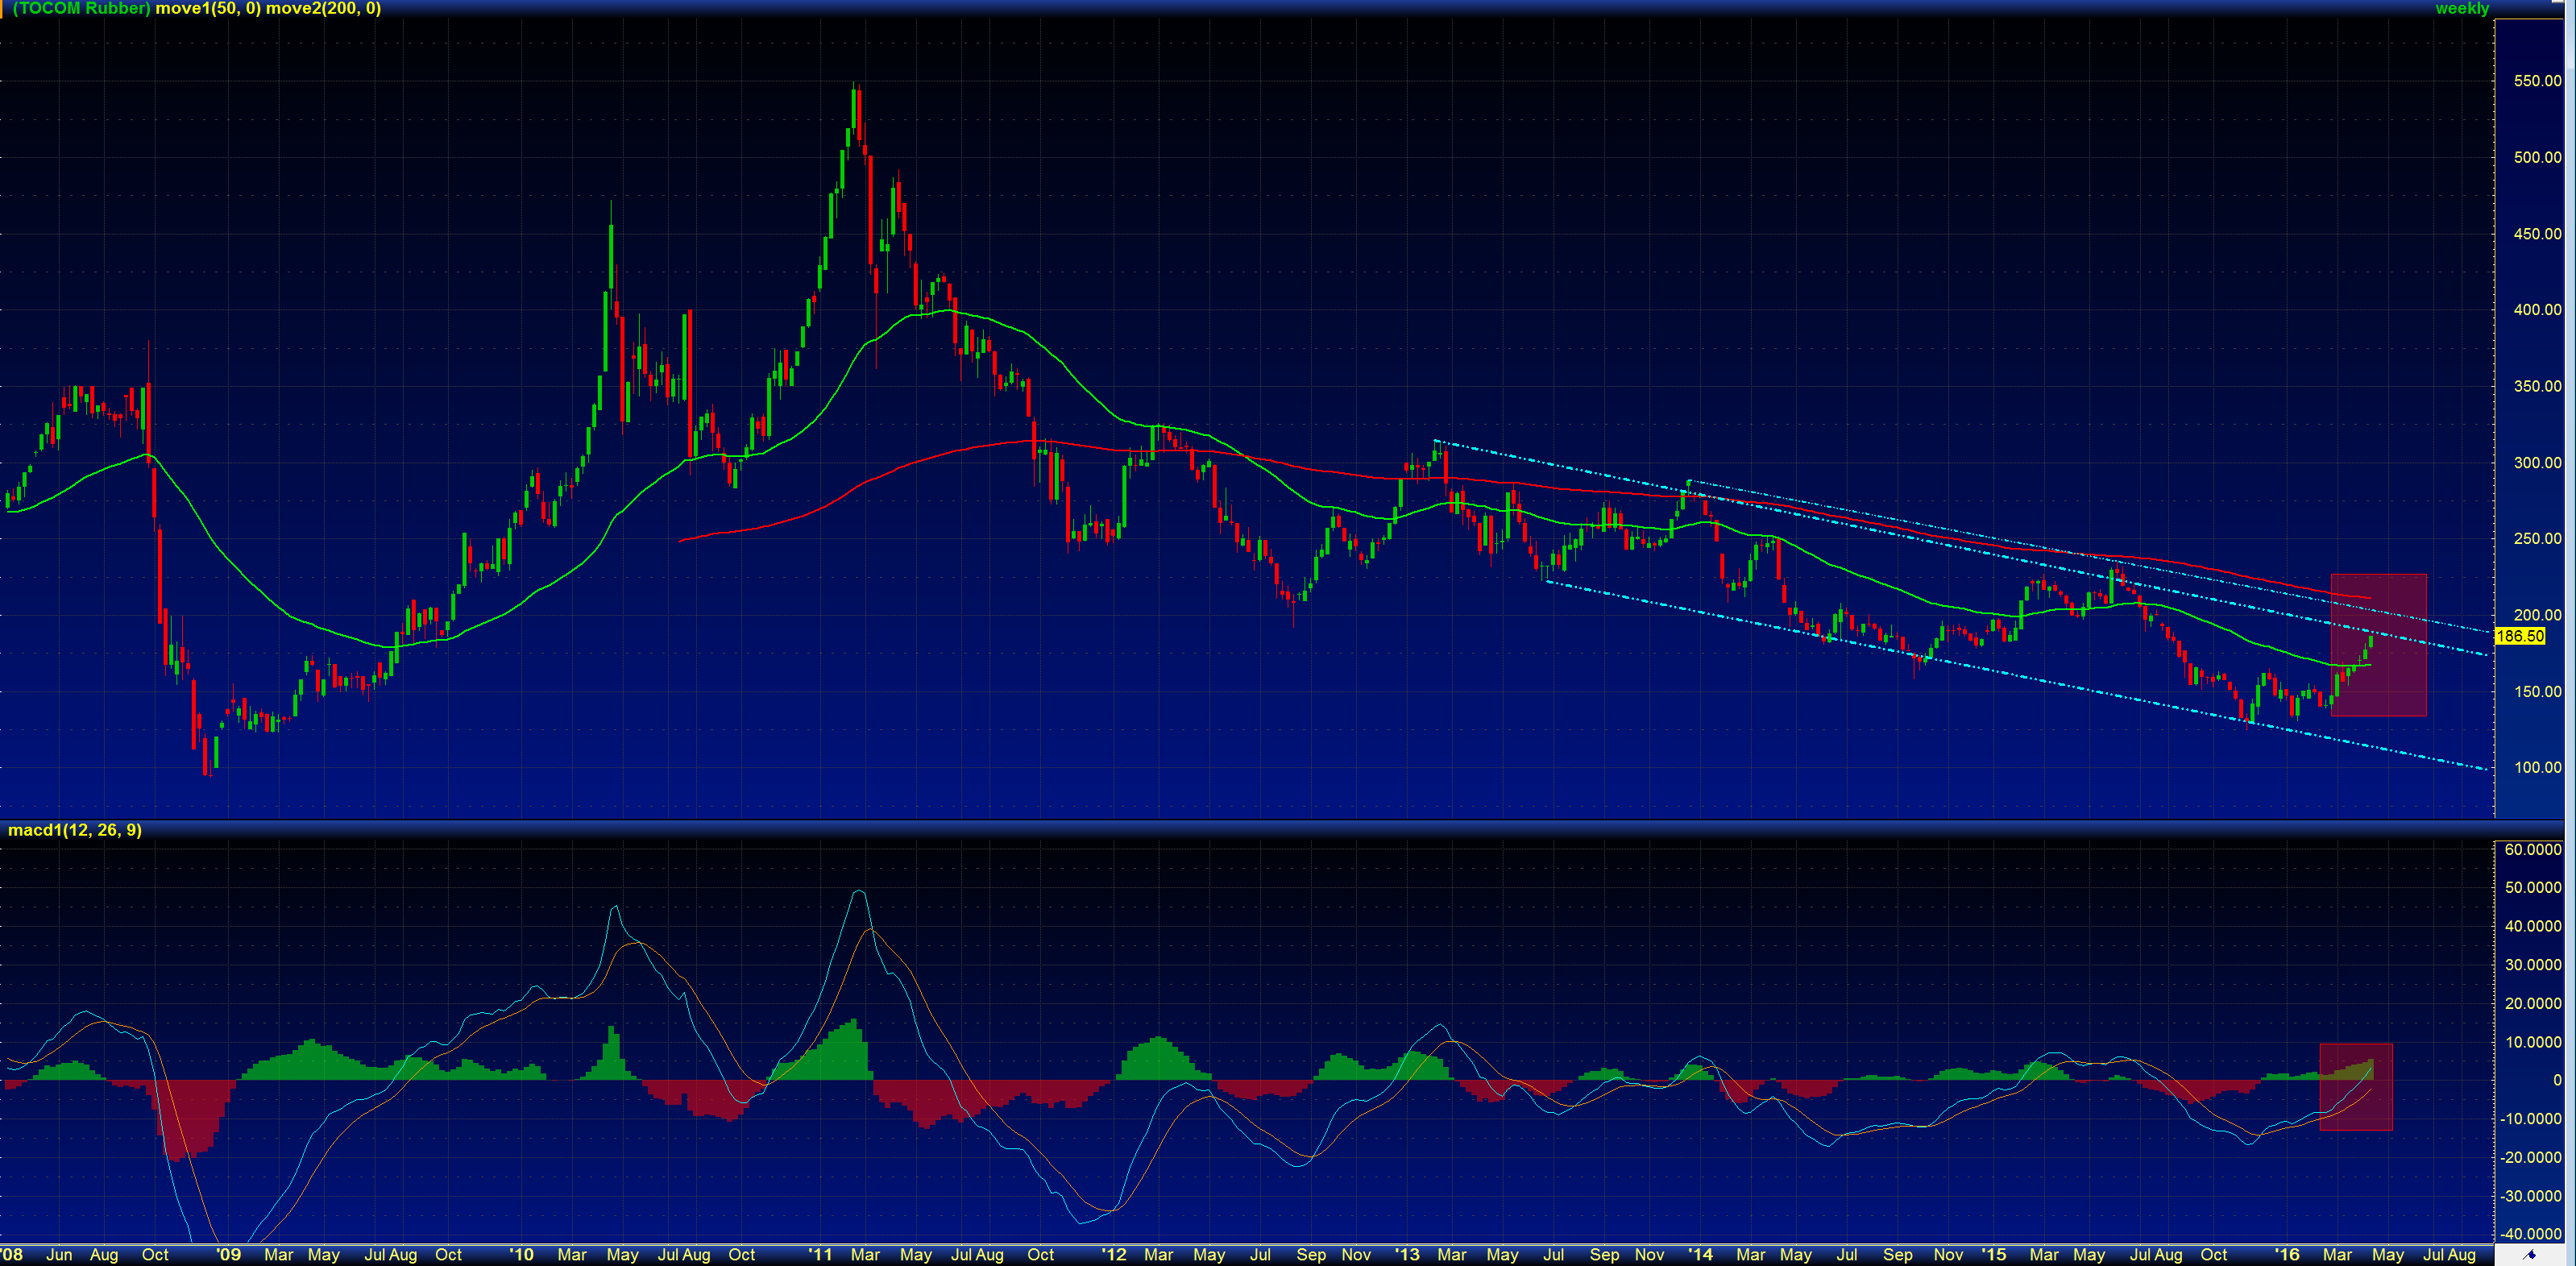Click the -40.0000 MACD axis label

pos(2530,1234)
